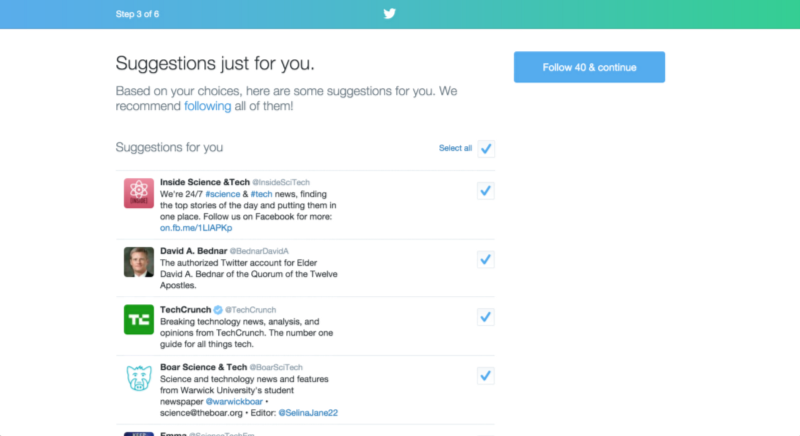Open the @SelinaJane22 editor mention

click(308, 413)
